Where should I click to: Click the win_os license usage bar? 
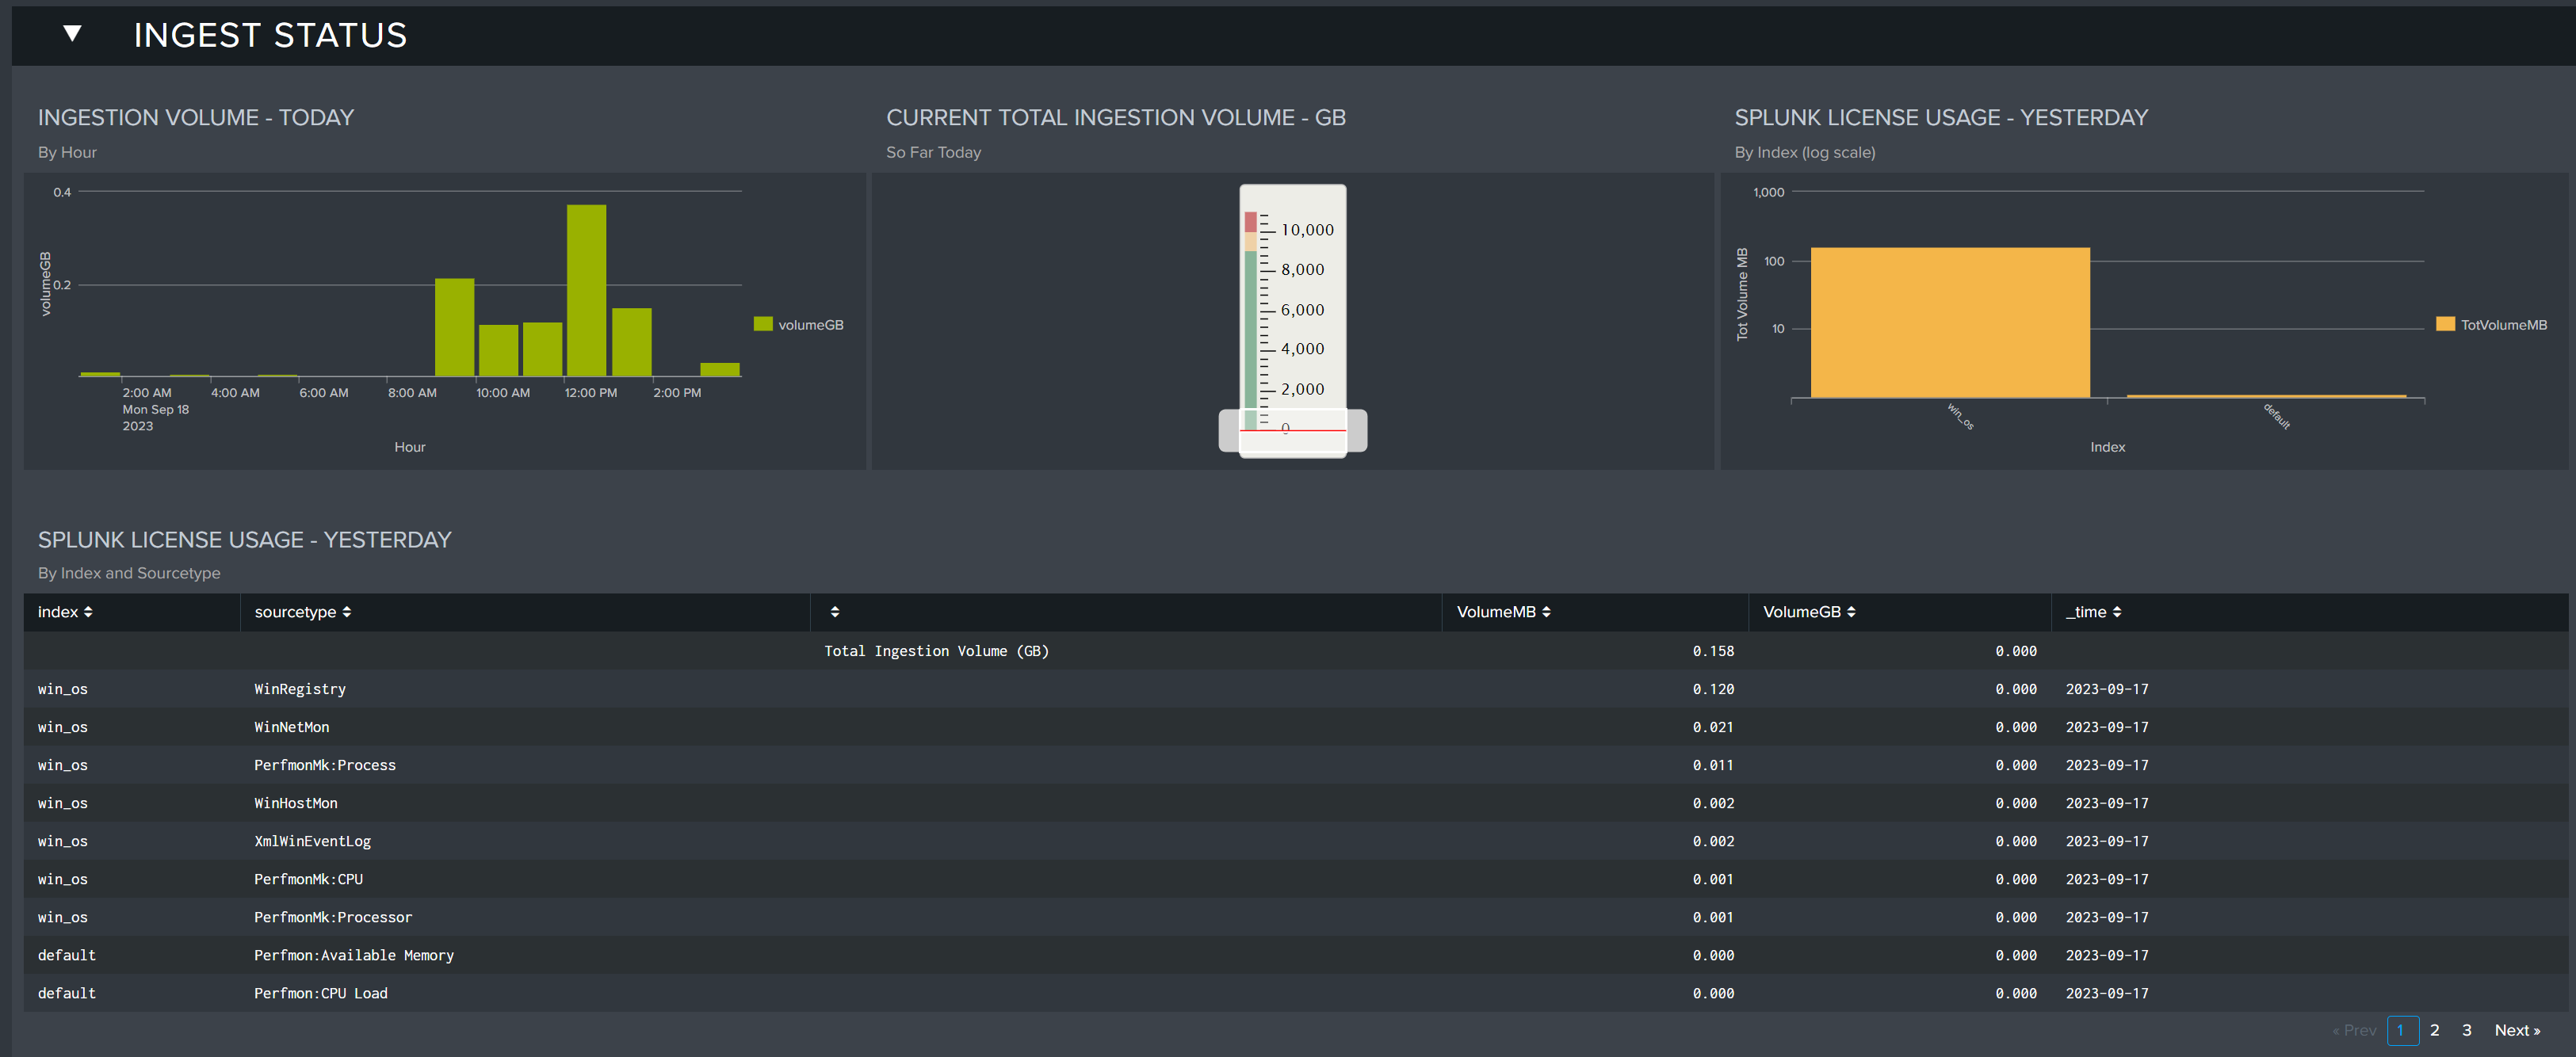1950,322
